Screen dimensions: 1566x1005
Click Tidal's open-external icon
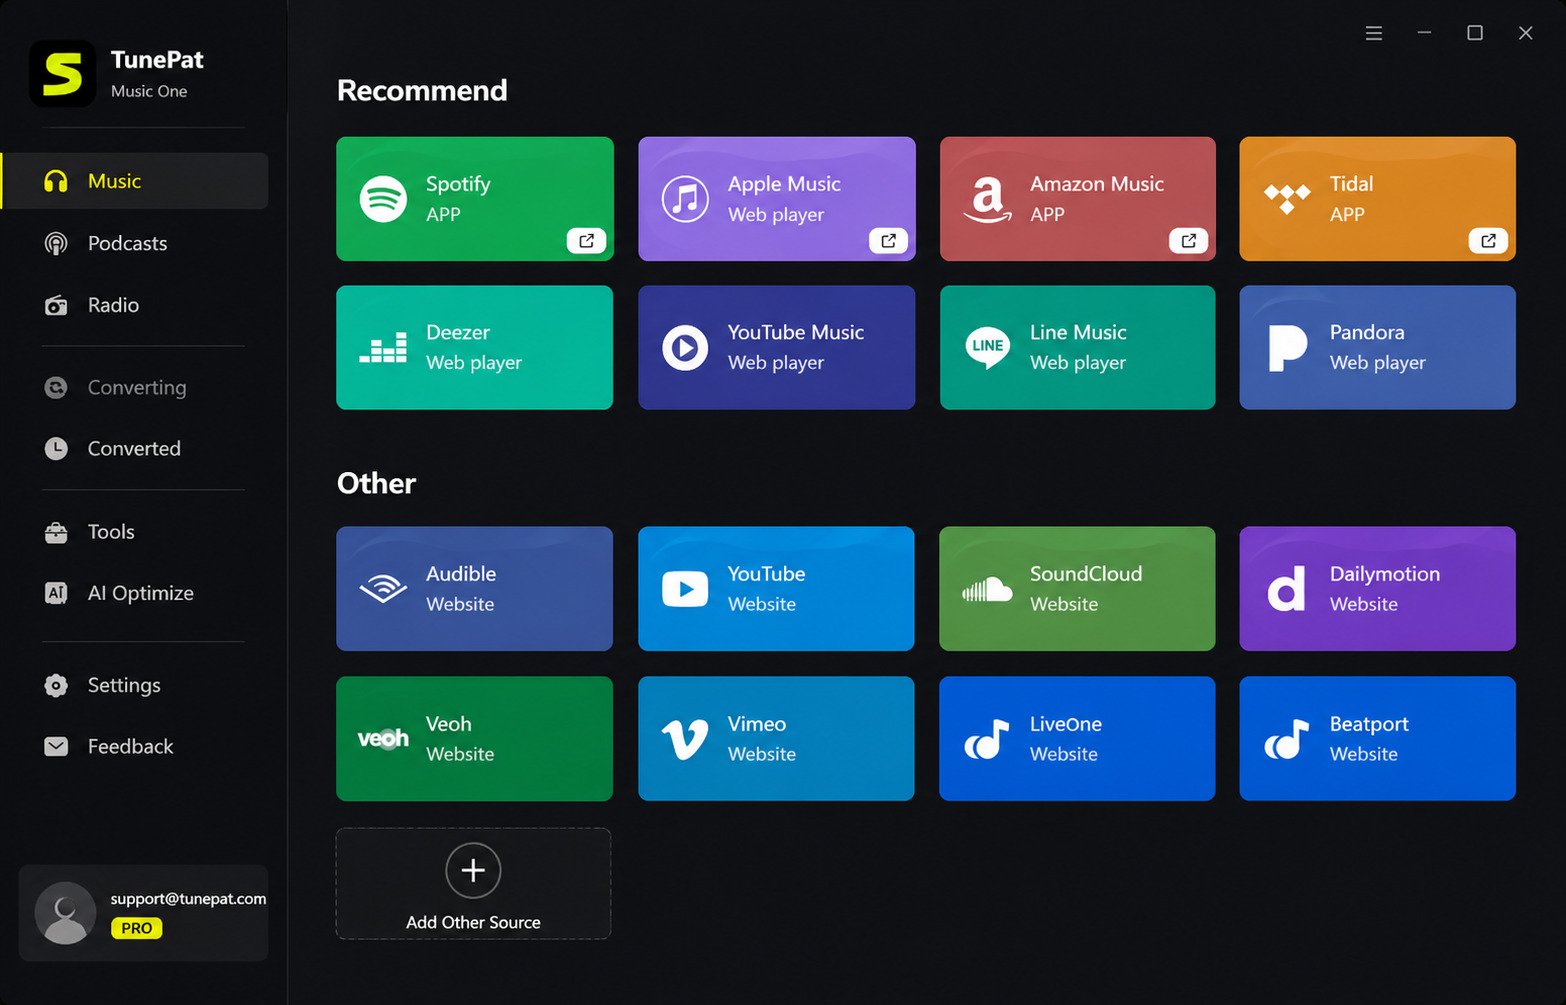click(x=1488, y=240)
